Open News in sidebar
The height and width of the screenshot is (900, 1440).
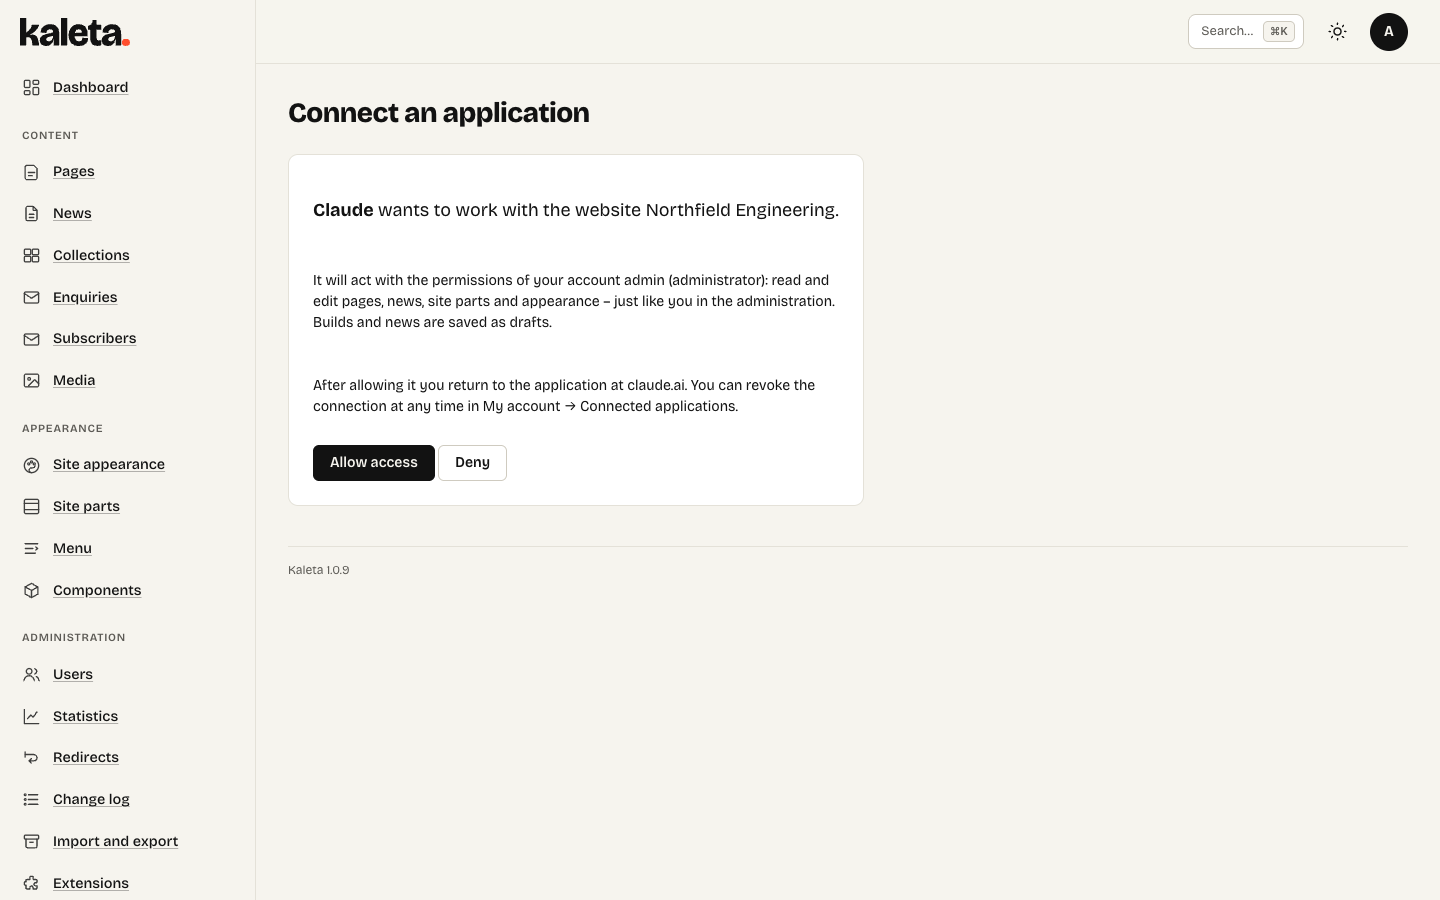72,213
